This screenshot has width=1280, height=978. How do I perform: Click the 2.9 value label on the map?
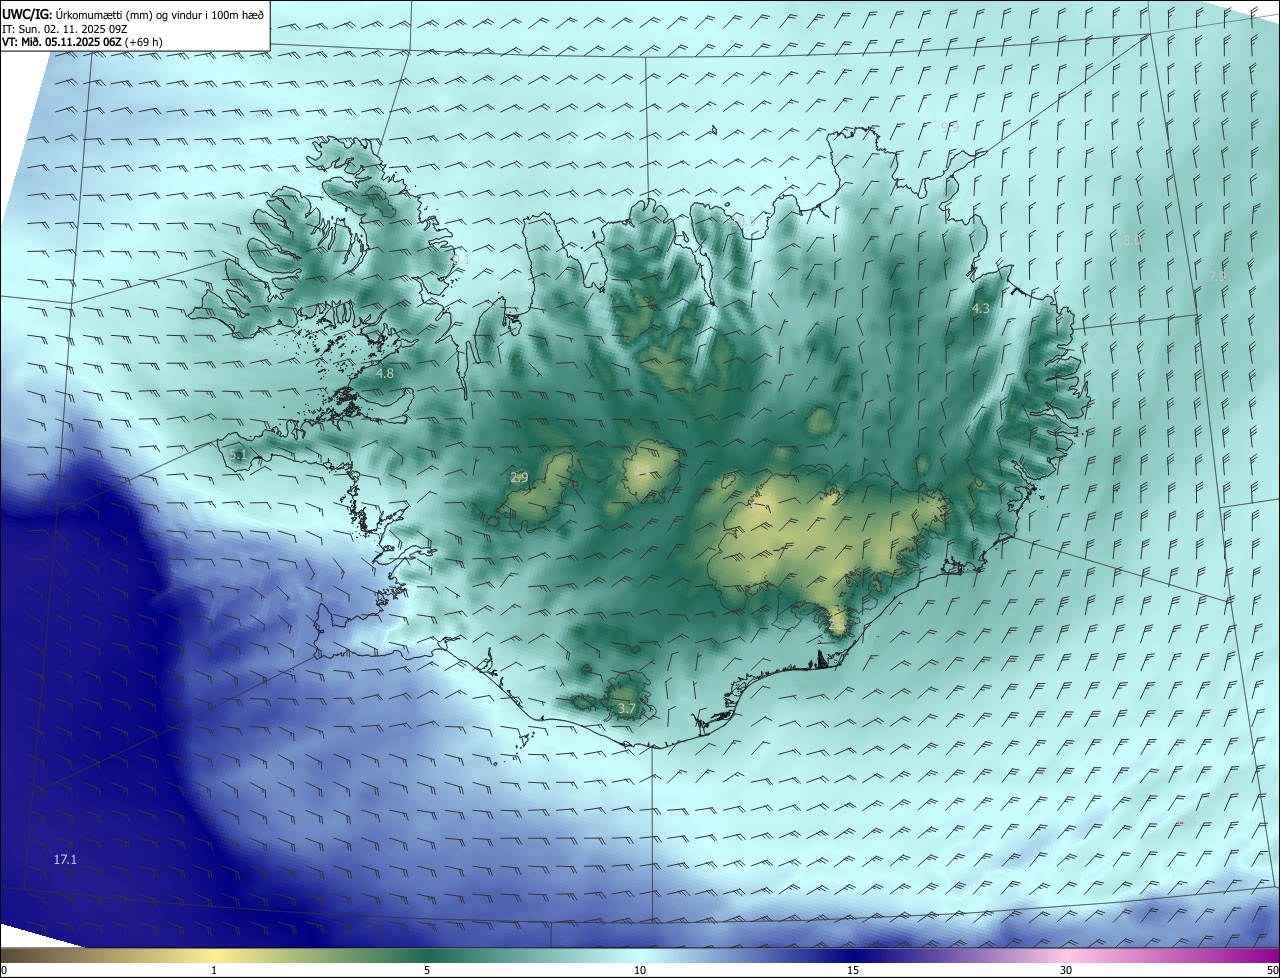coord(519,478)
